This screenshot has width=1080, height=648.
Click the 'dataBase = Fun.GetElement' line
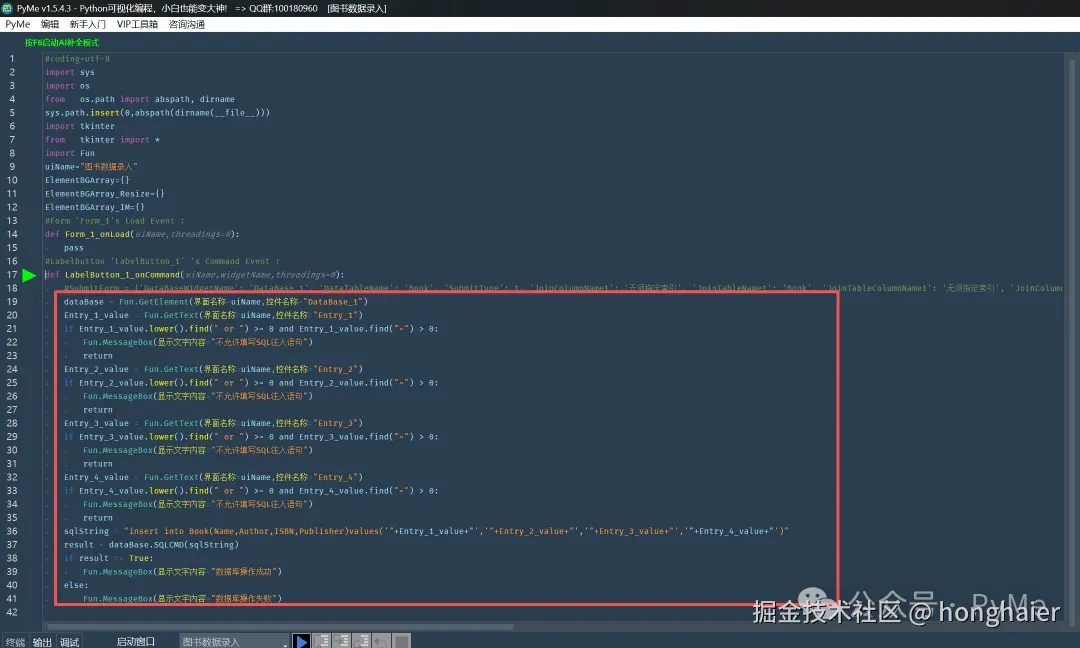coord(216,302)
